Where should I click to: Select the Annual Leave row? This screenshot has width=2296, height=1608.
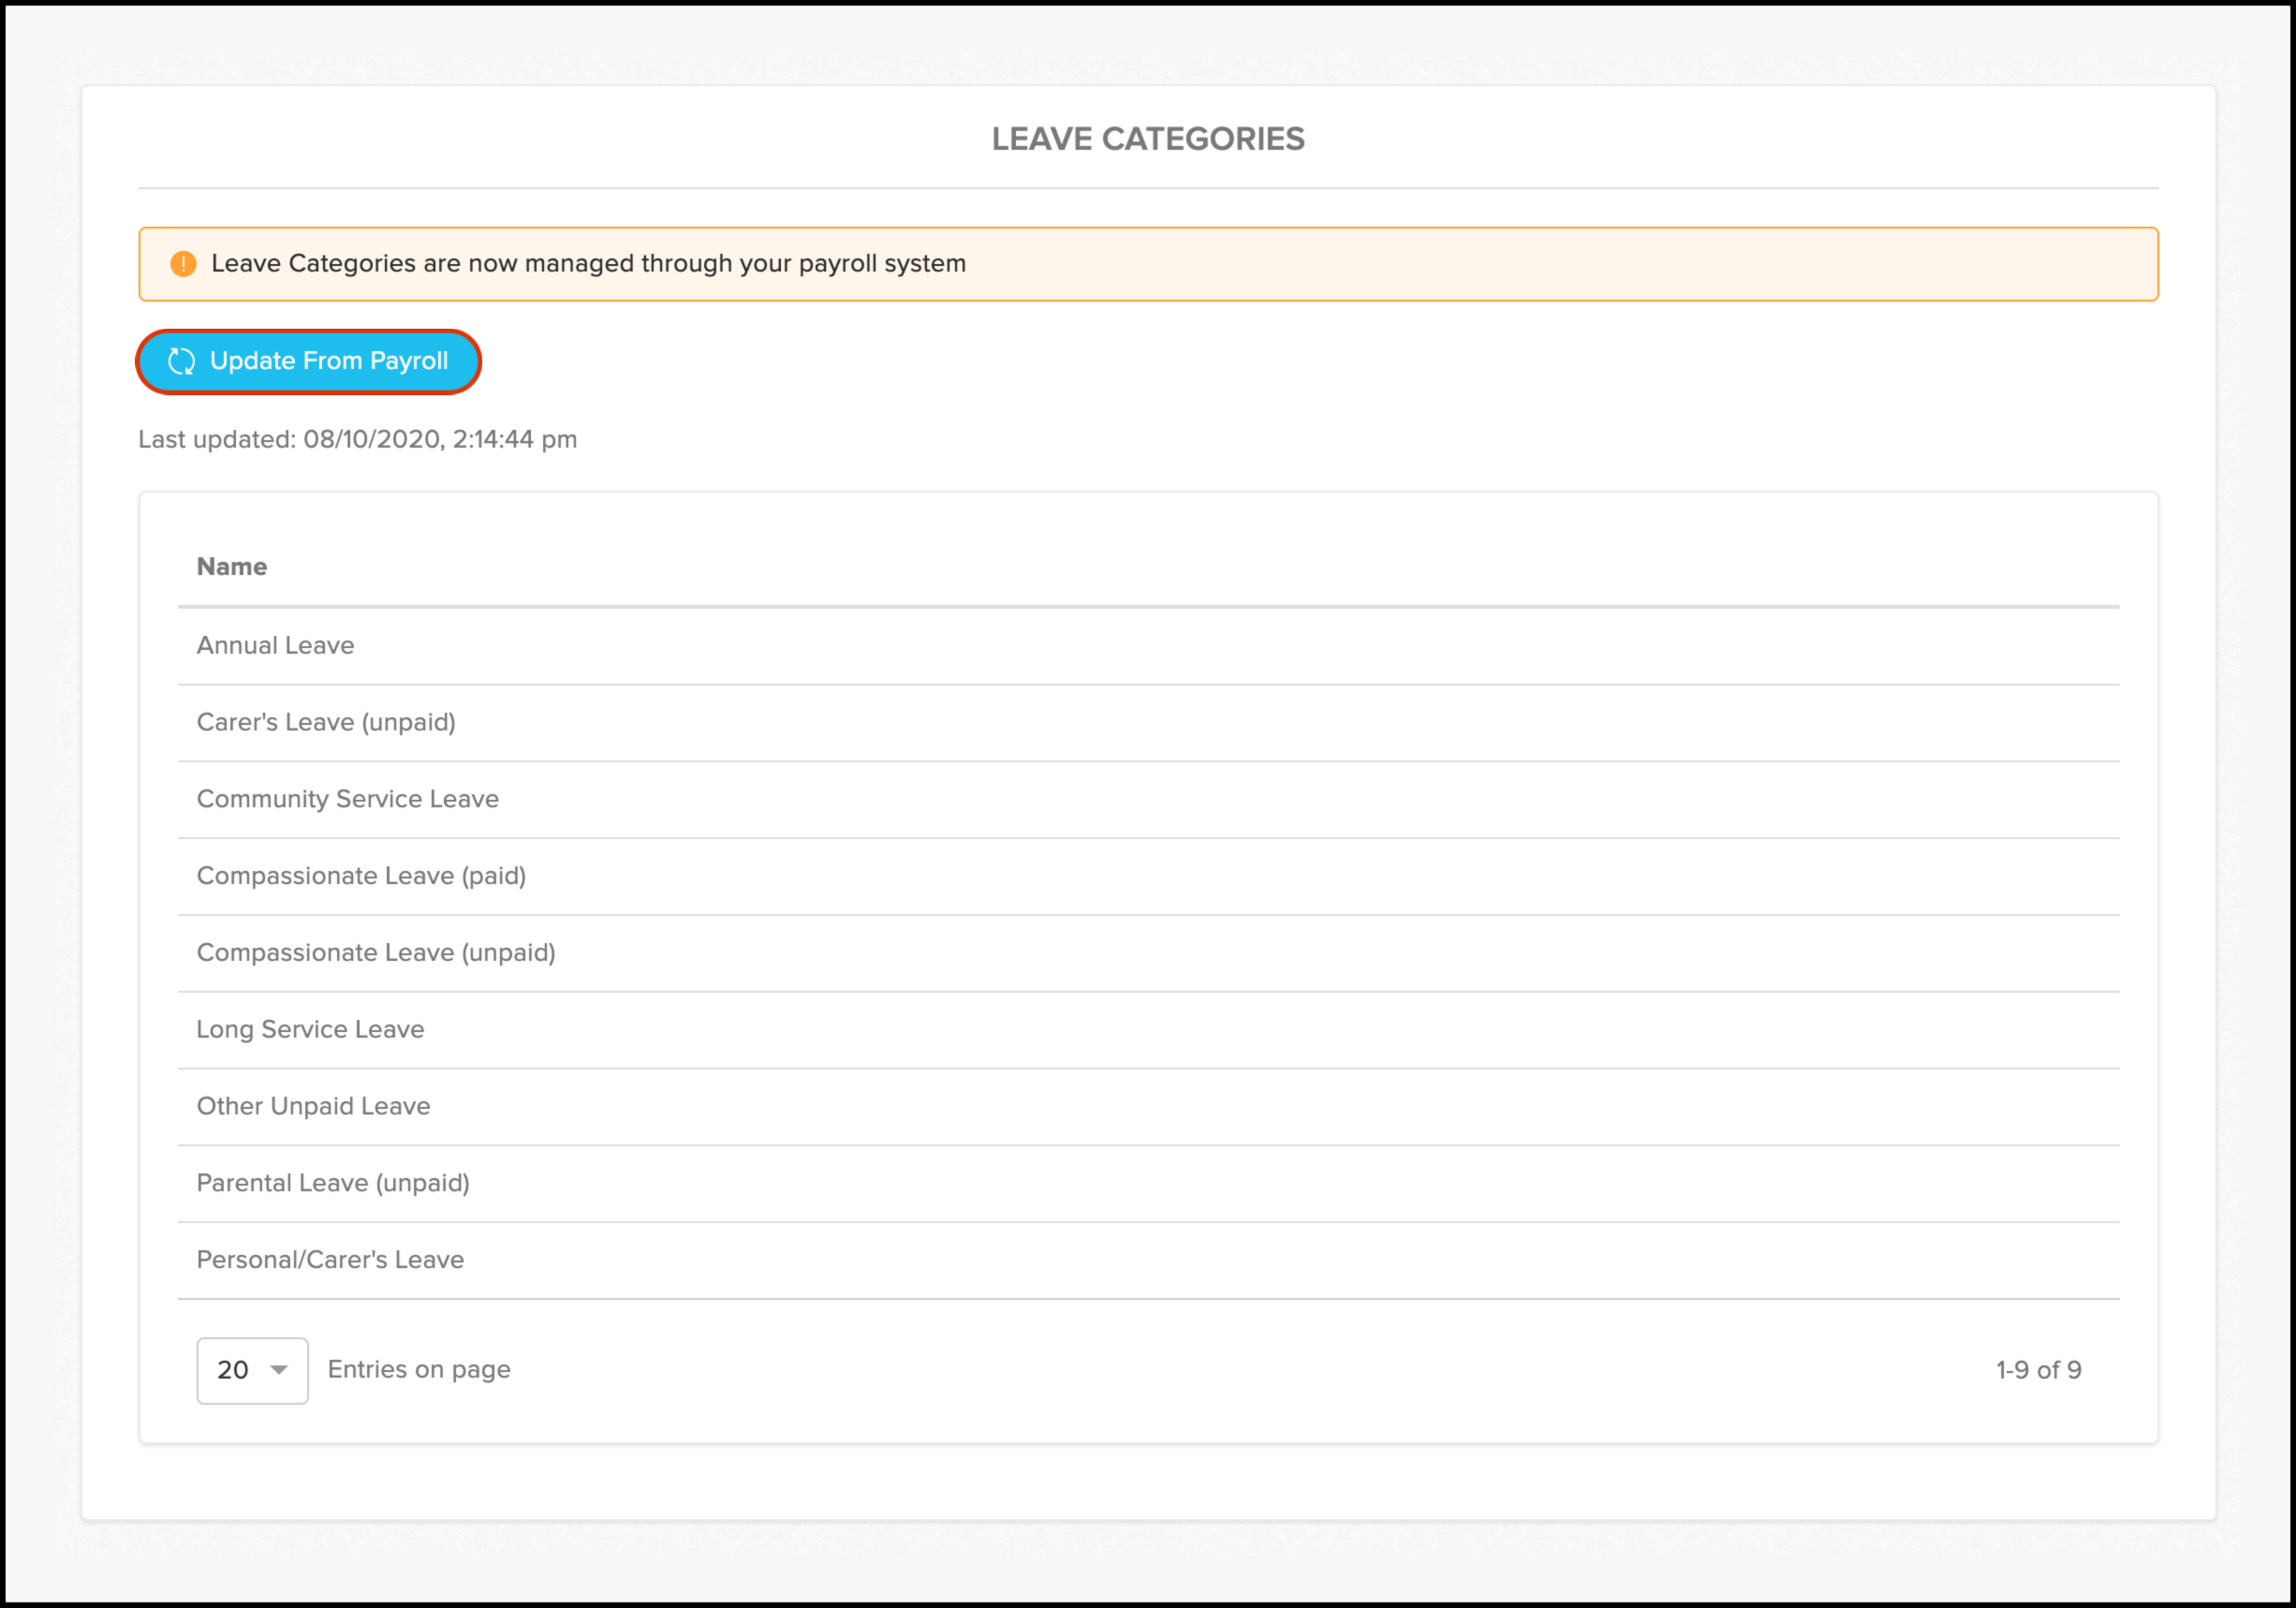275,645
